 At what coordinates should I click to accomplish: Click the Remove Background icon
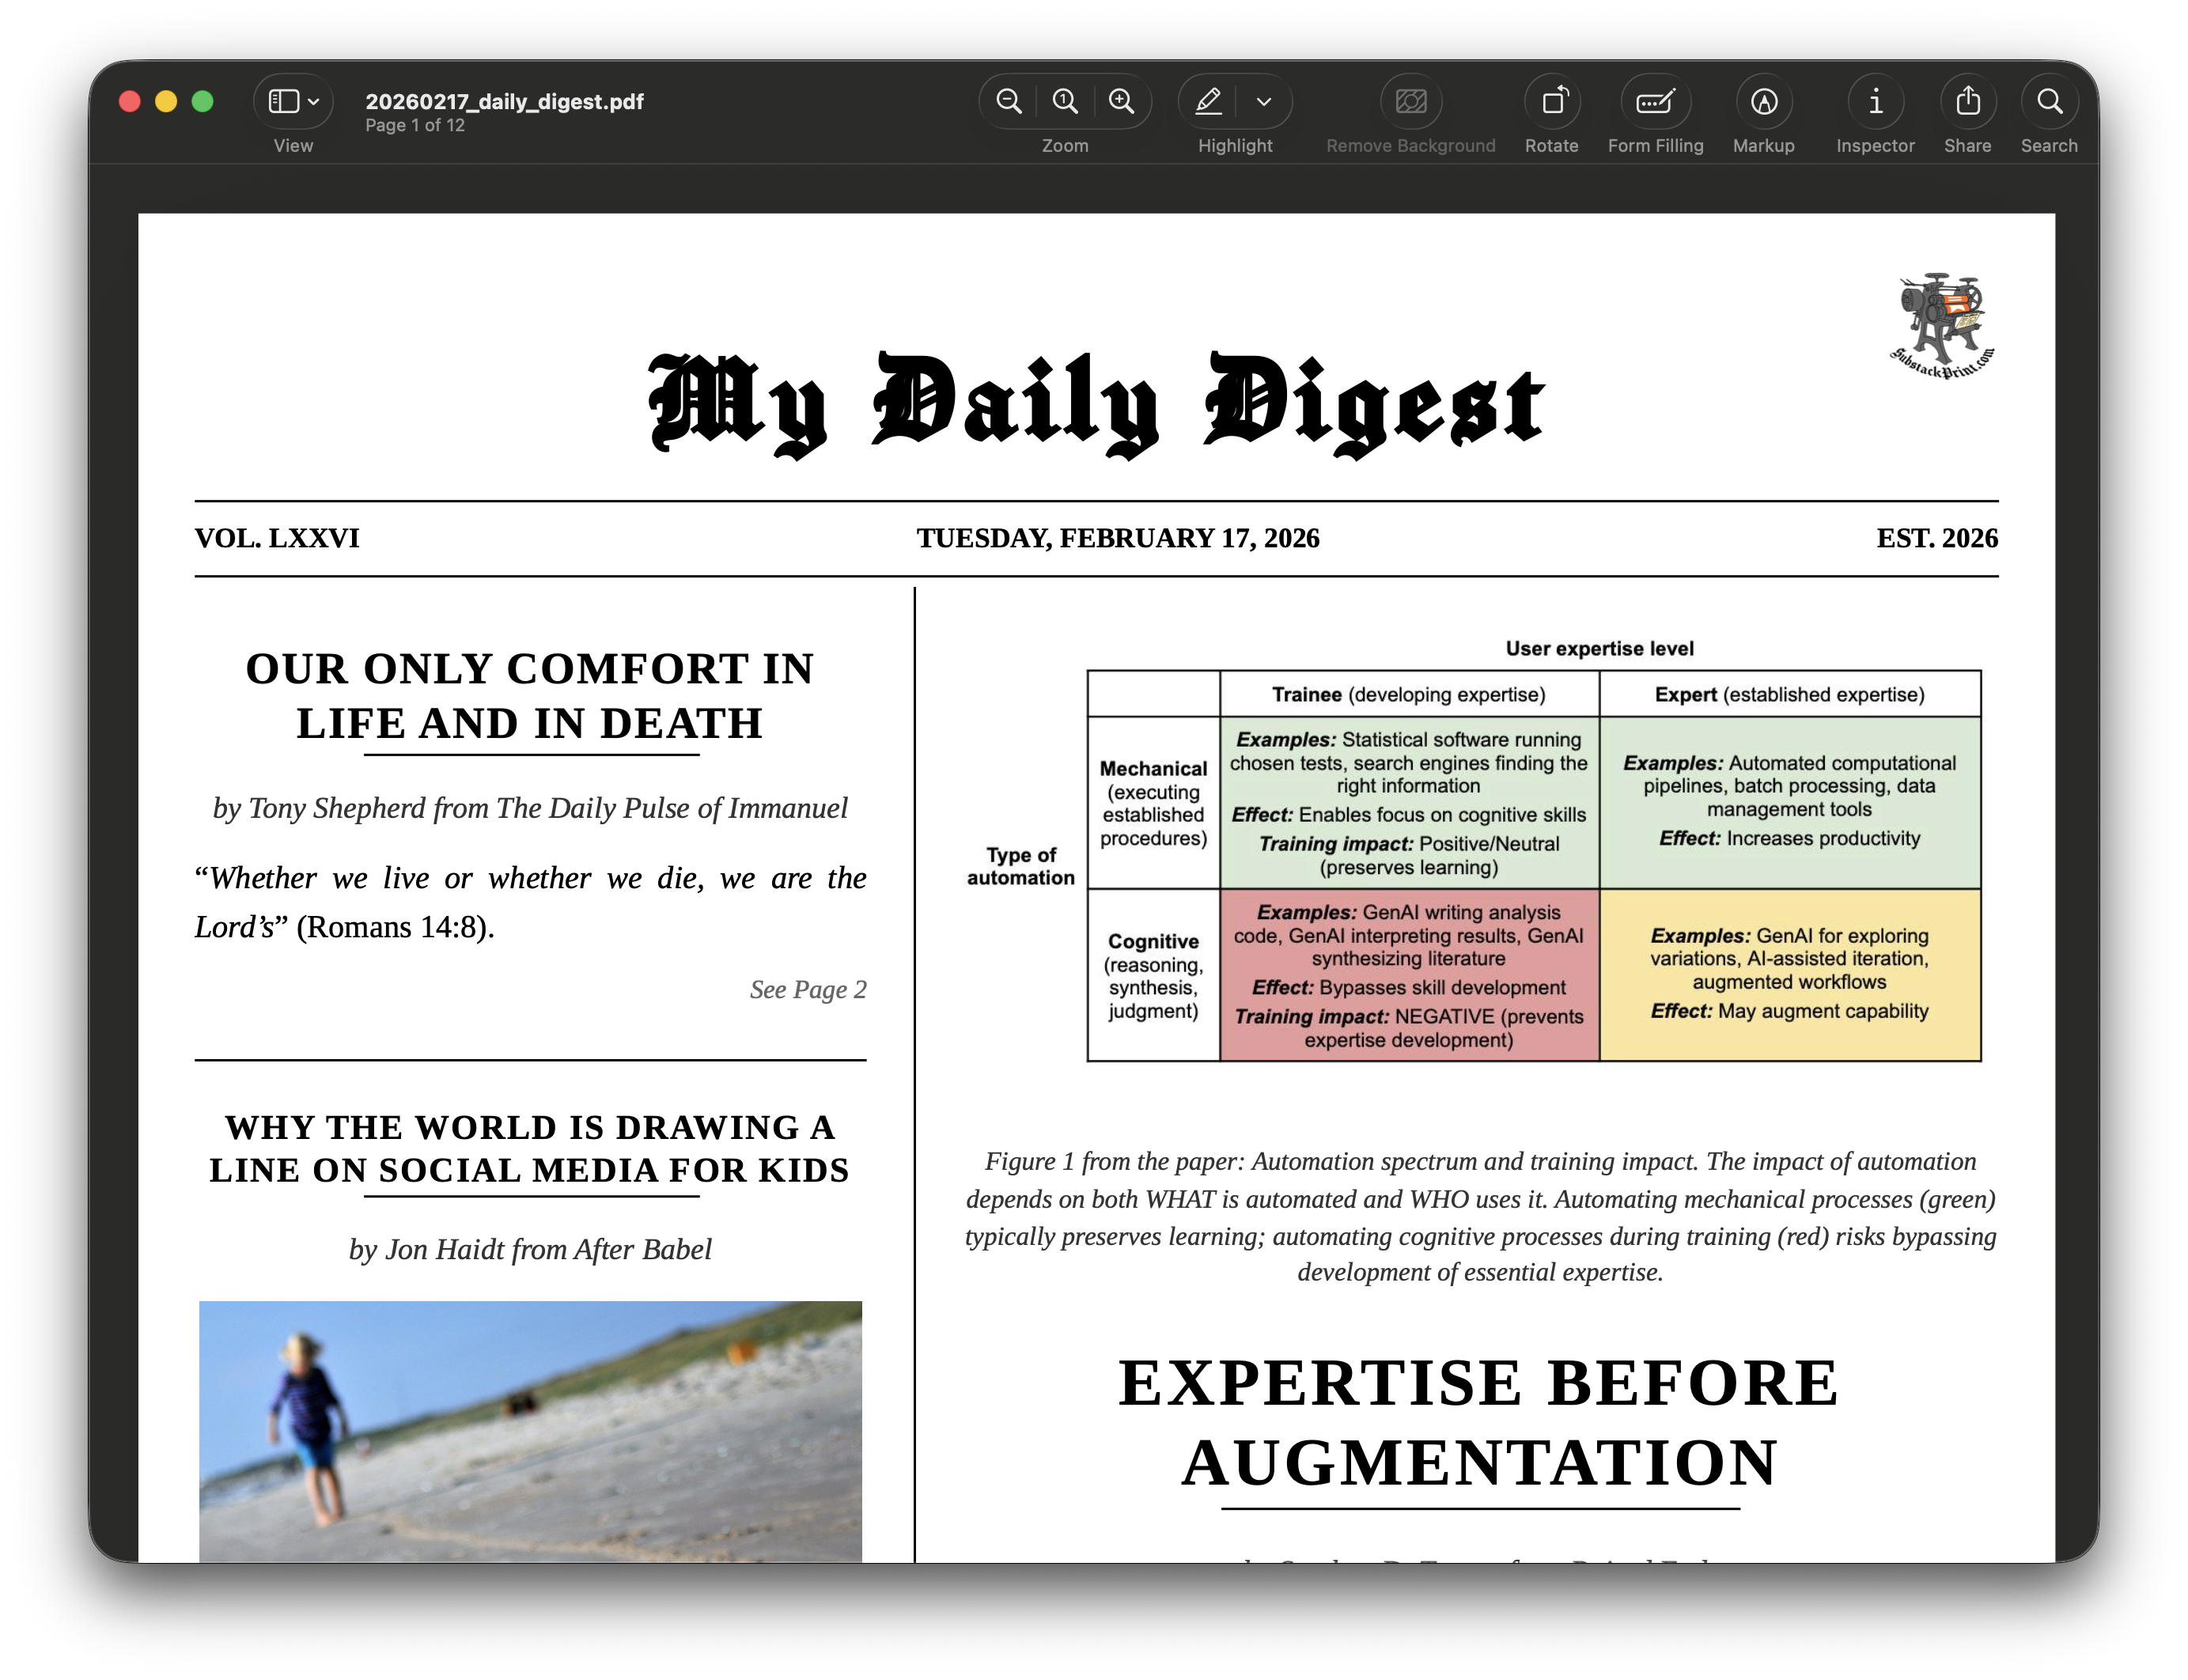coord(1410,101)
